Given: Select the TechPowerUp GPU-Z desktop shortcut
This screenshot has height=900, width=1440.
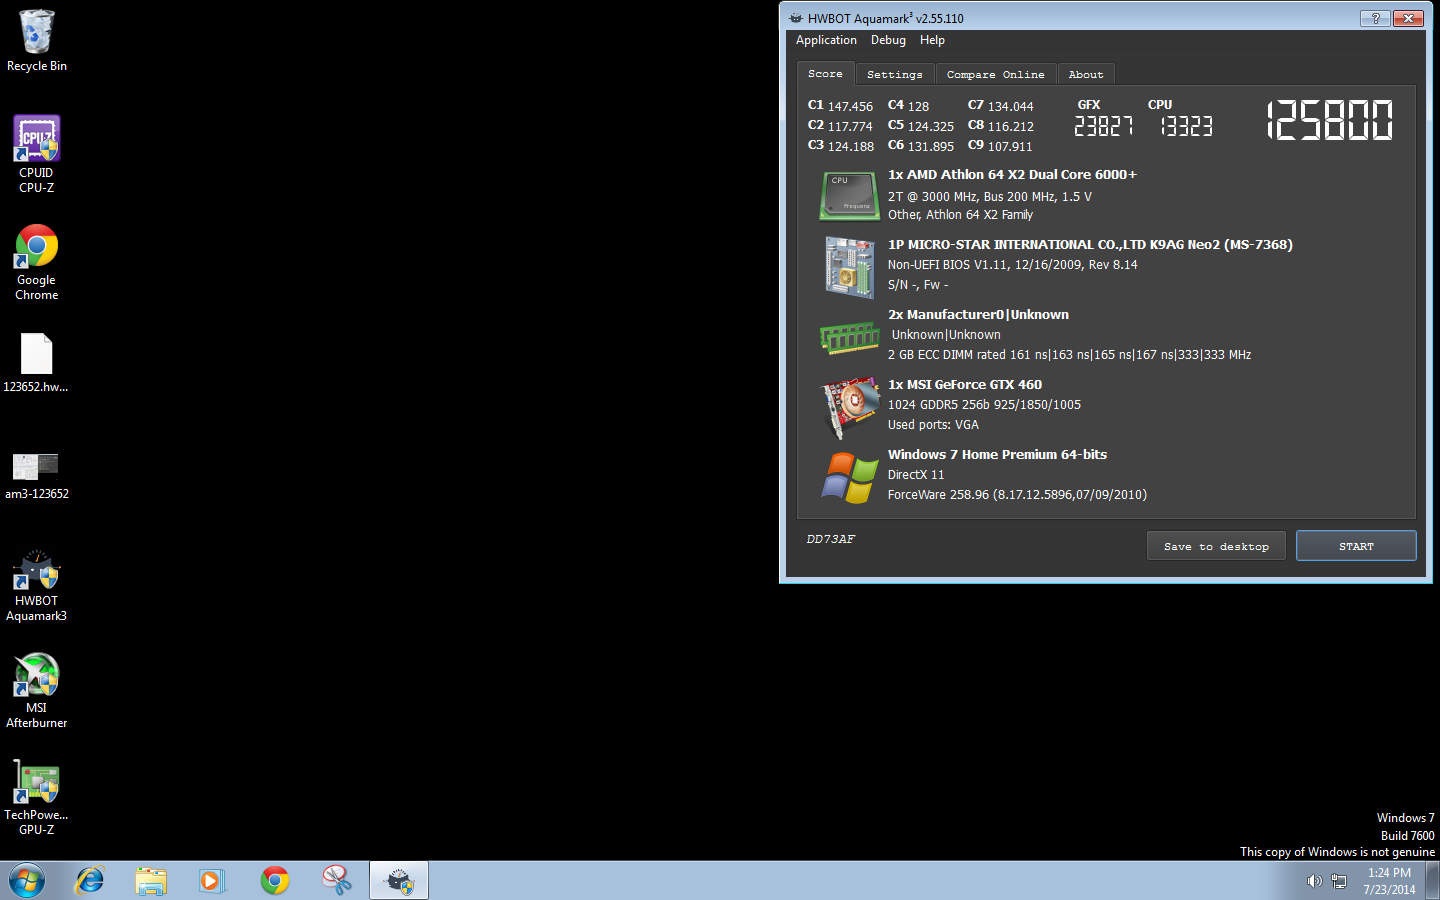Looking at the screenshot, I should click(x=37, y=797).
